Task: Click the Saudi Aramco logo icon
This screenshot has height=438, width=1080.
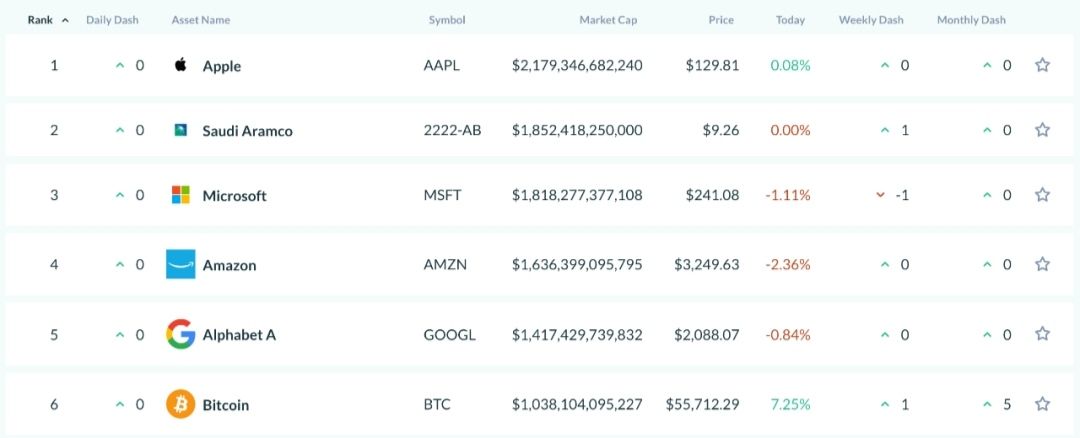Action: tap(181, 130)
